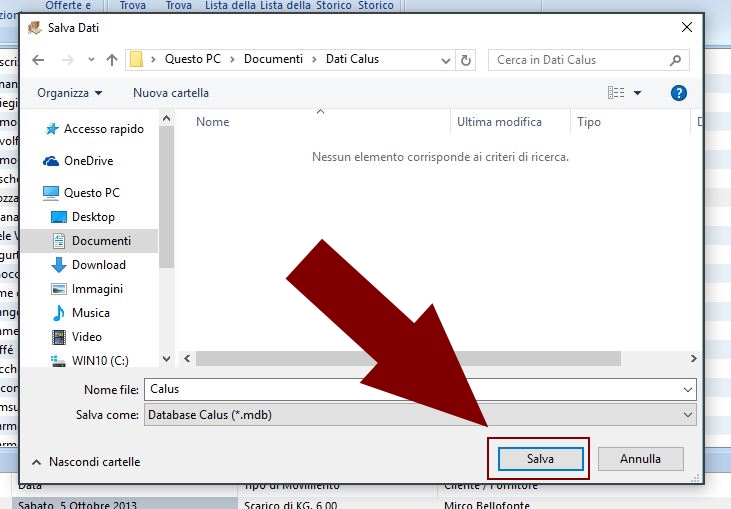Click the Salva button

tap(540, 459)
